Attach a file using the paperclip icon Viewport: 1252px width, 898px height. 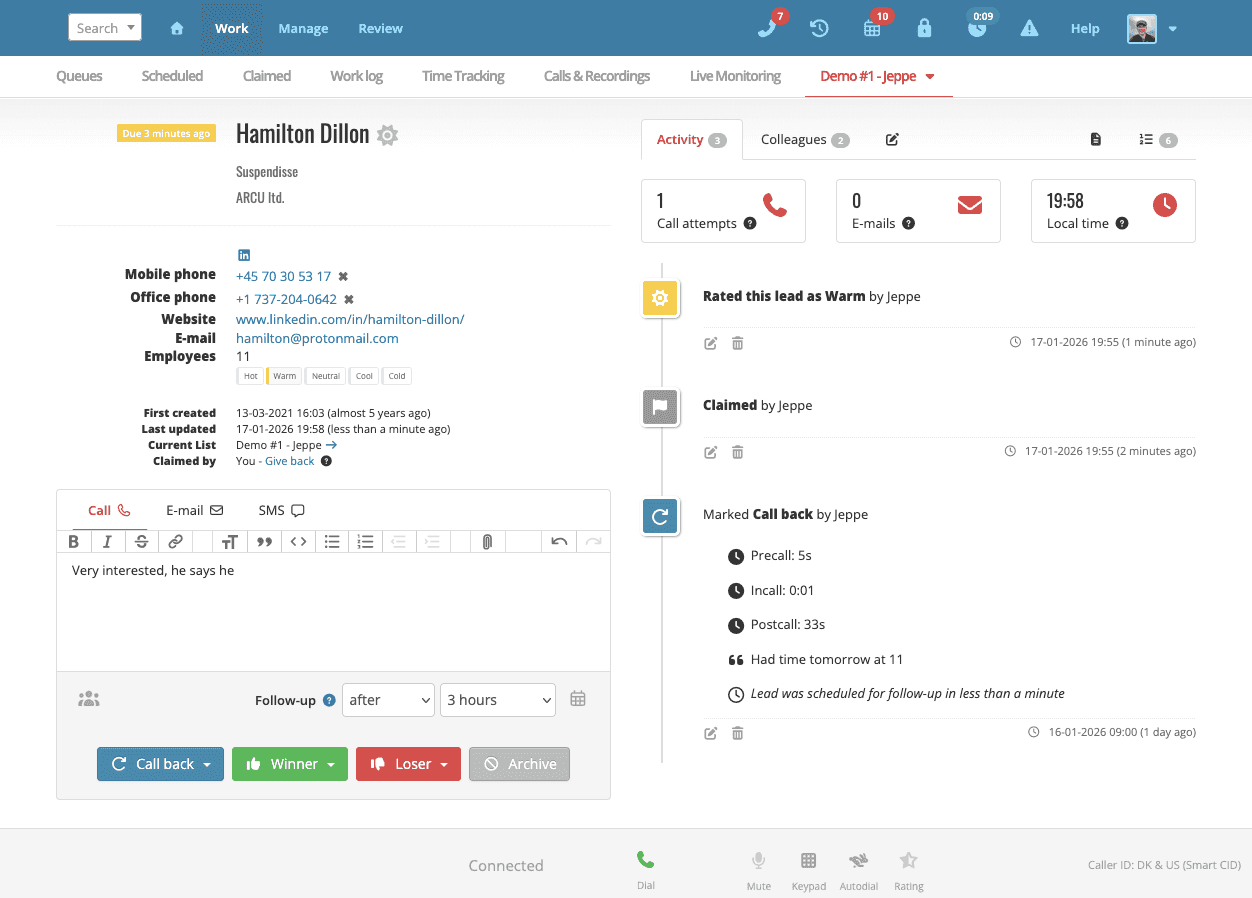[487, 541]
